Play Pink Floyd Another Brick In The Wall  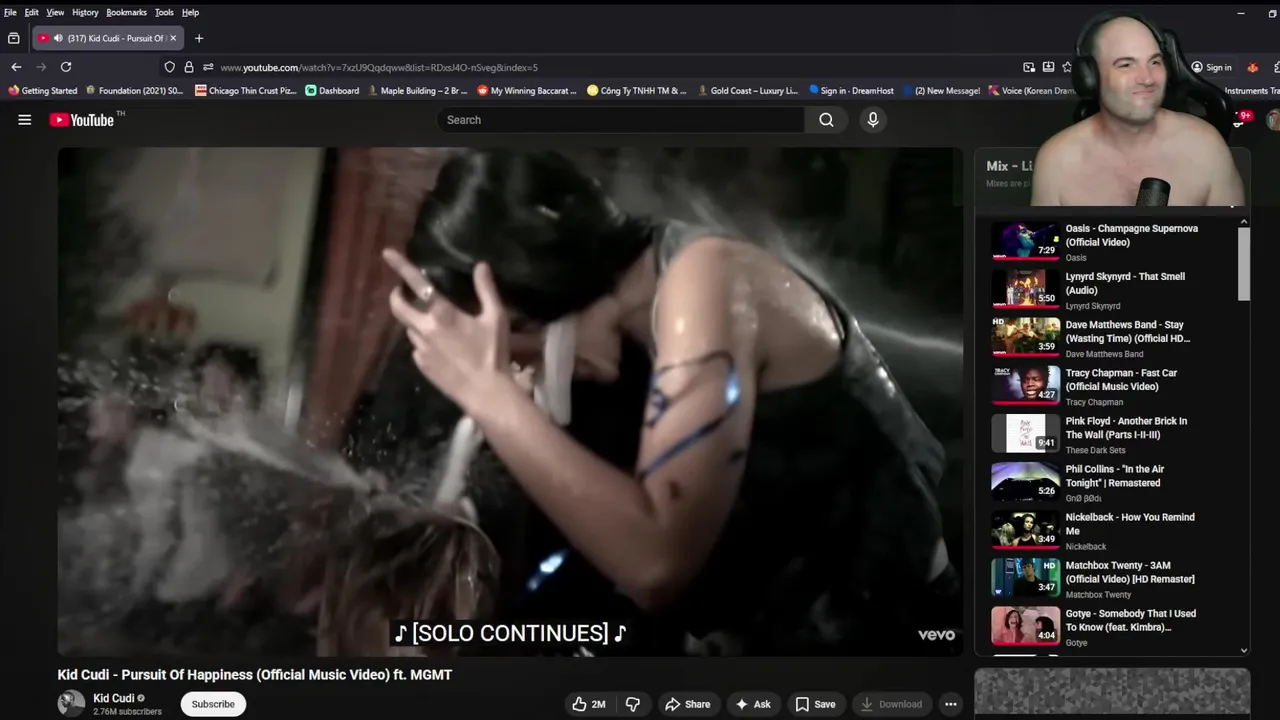(1112, 434)
